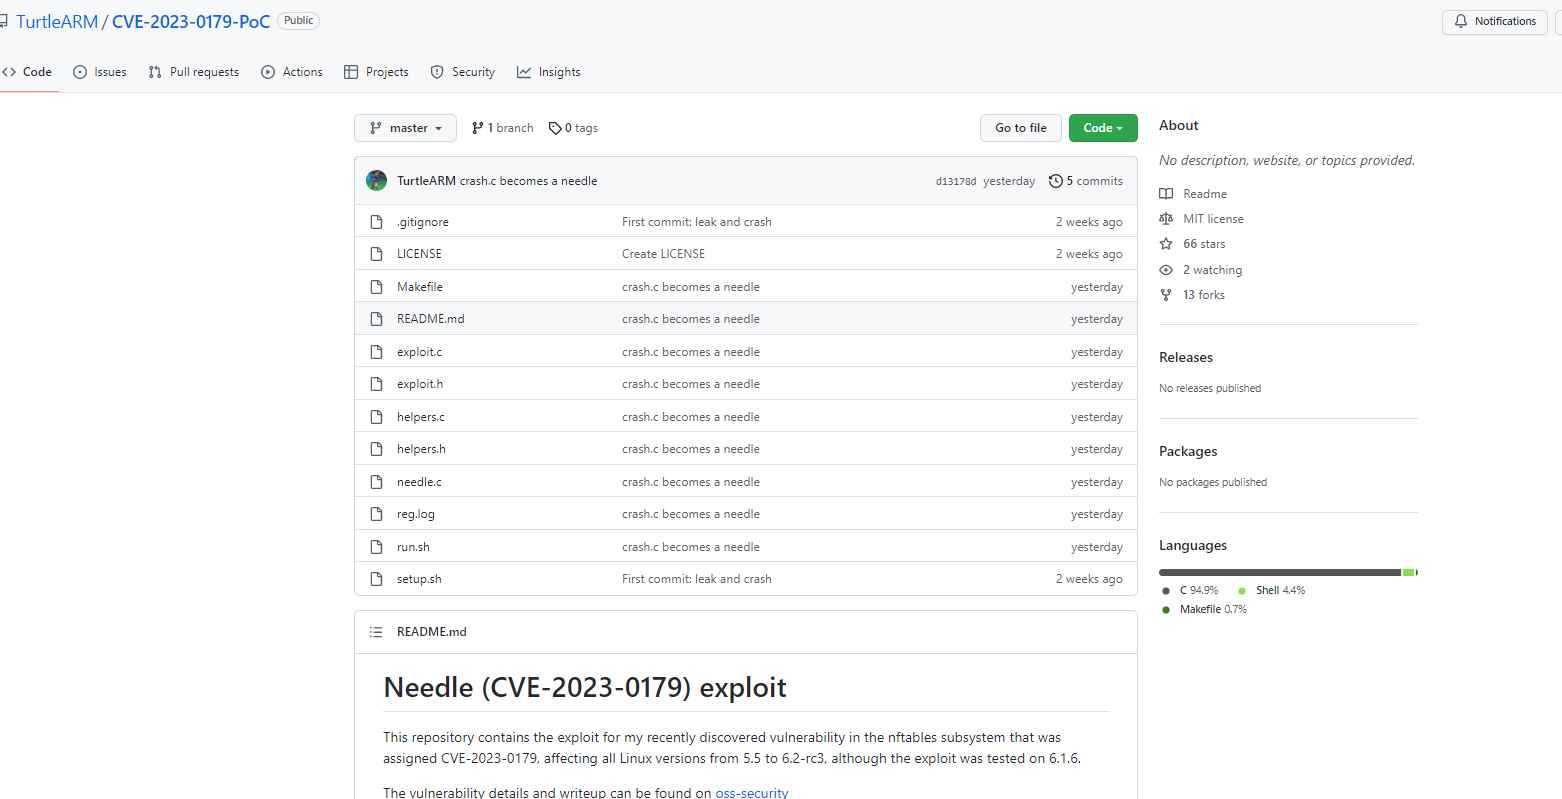Screen dimensions: 1562x799
Task: Open the Insights tab
Action: tap(549, 72)
